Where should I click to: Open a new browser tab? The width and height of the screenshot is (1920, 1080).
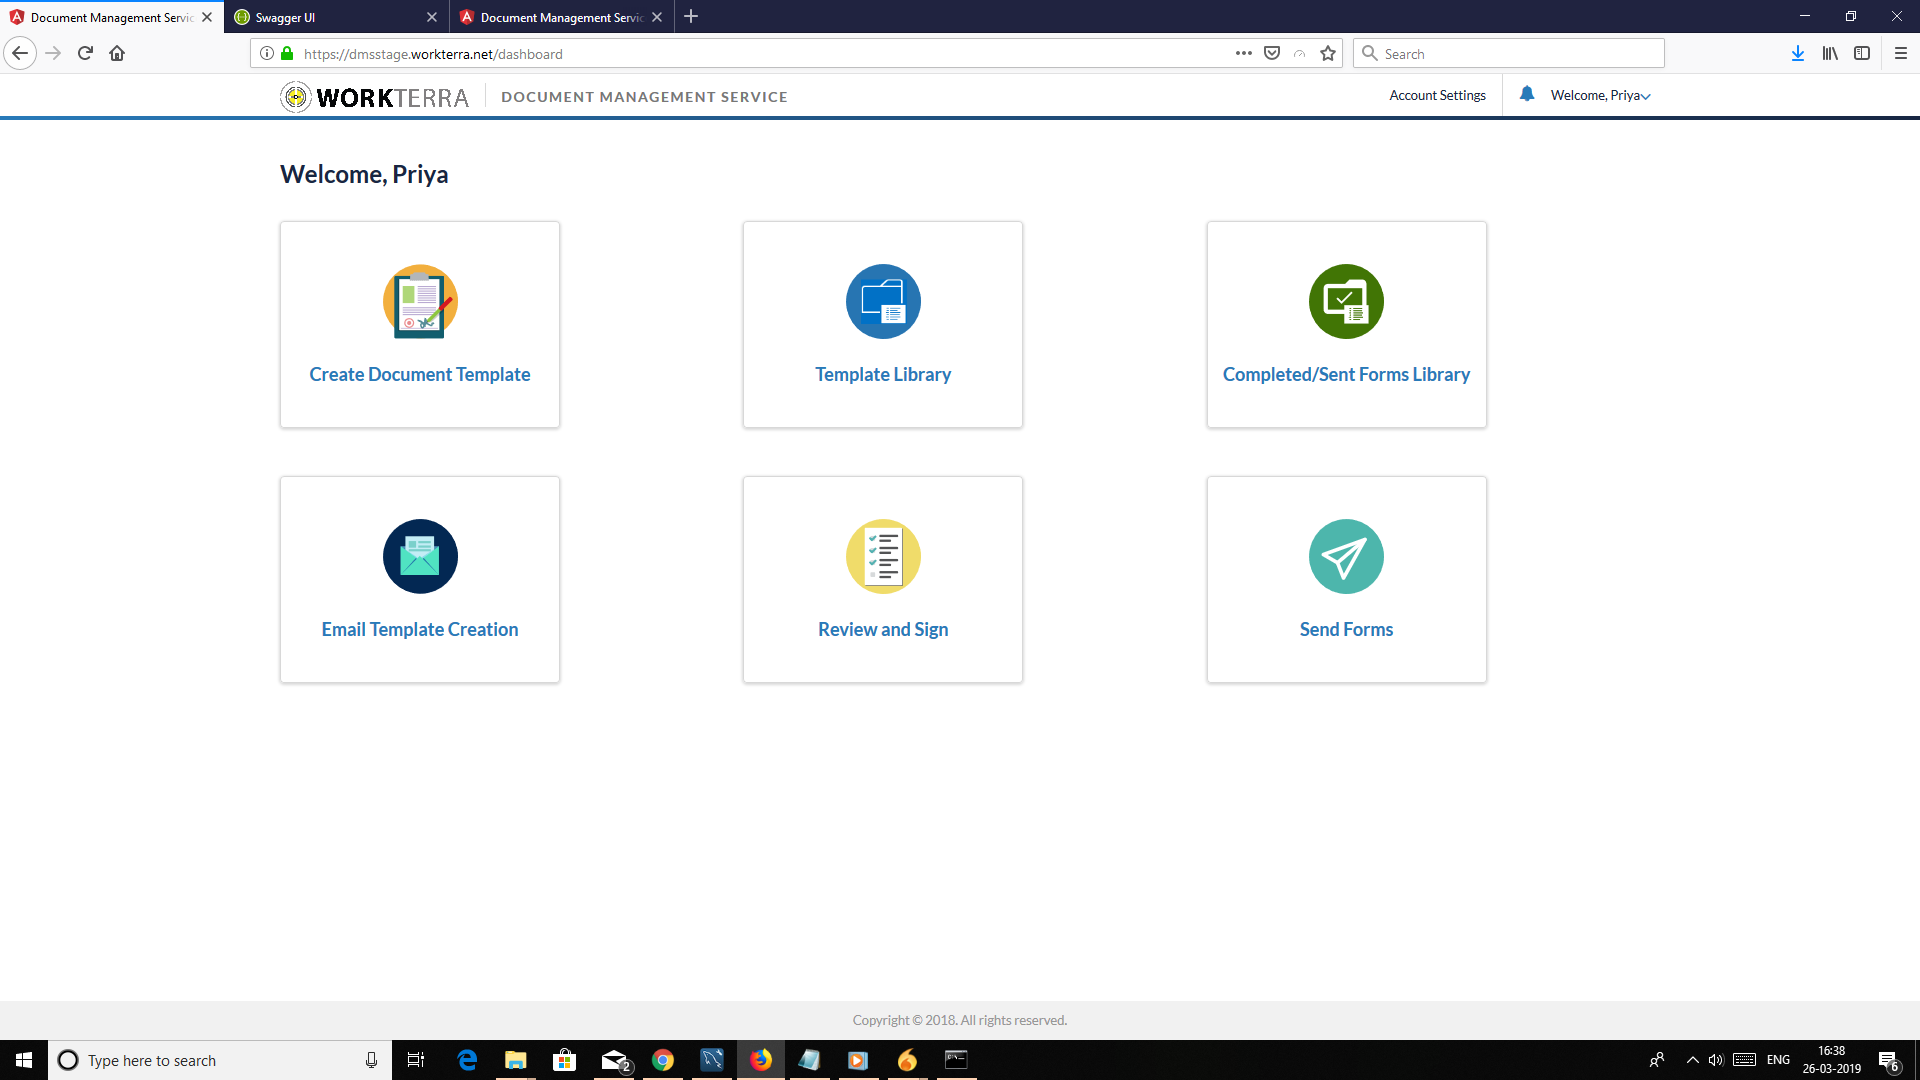click(x=691, y=17)
